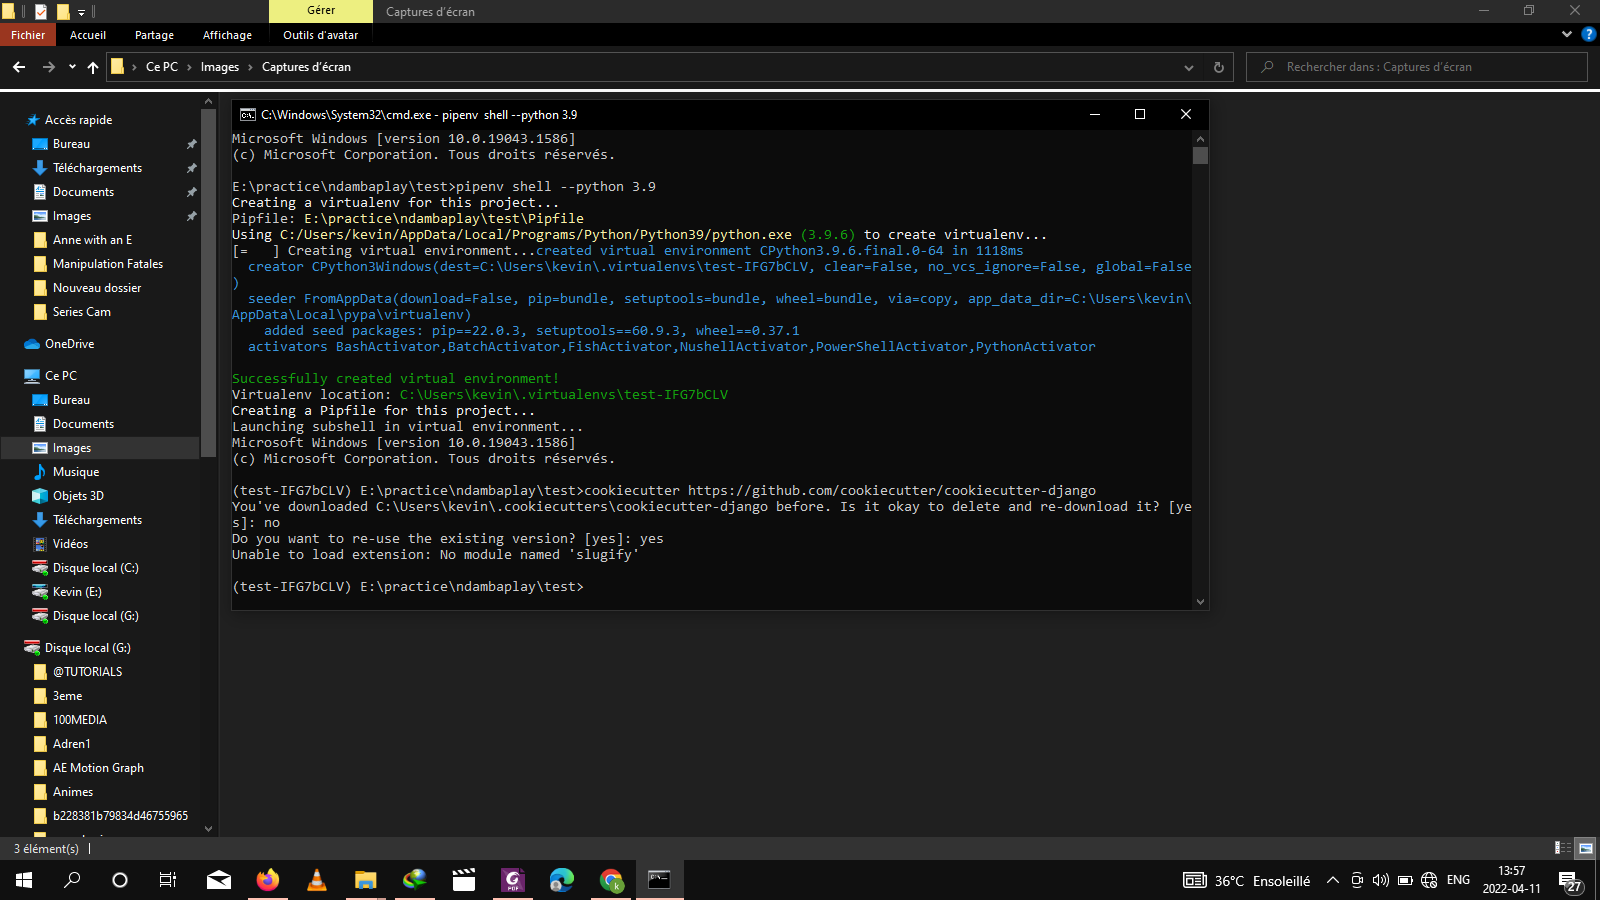Open VLC media player from the taskbar
The height and width of the screenshot is (900, 1600).
(x=317, y=880)
